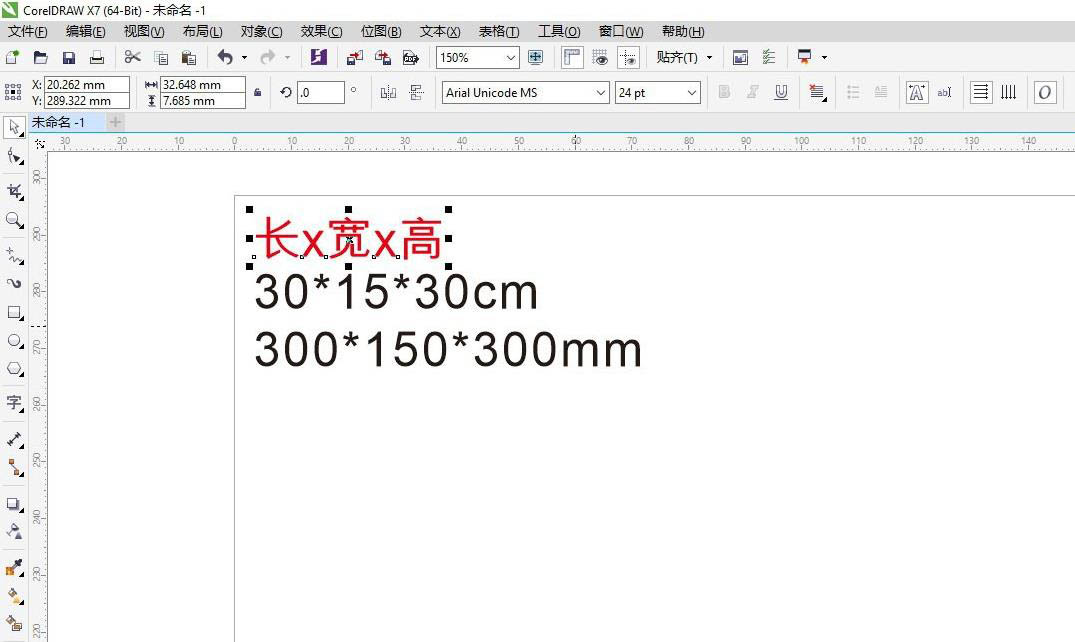Select the Text tool
Image resolution: width=1075 pixels, height=642 pixels.
click(15, 403)
